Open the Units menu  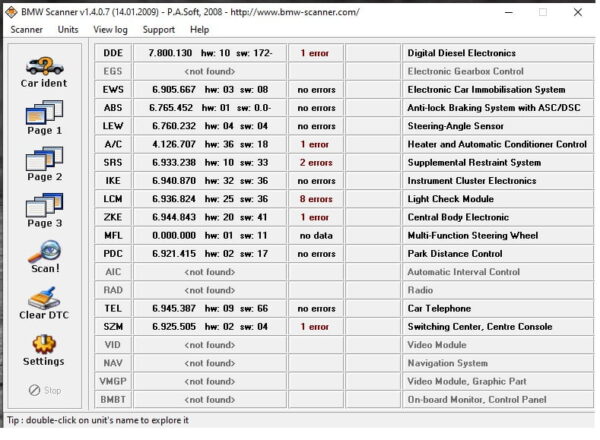tap(68, 29)
